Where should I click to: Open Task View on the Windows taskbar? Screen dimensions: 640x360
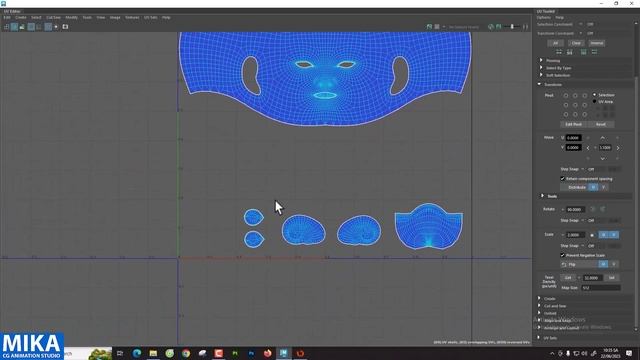click(120, 353)
